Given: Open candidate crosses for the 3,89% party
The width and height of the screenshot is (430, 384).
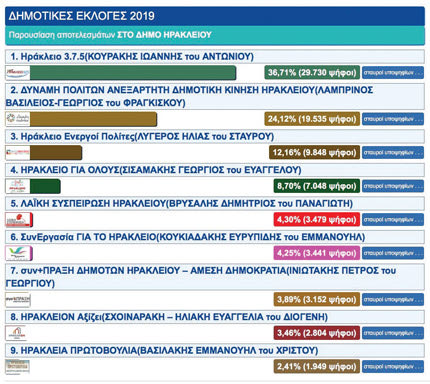Looking at the screenshot, I should 393,299.
